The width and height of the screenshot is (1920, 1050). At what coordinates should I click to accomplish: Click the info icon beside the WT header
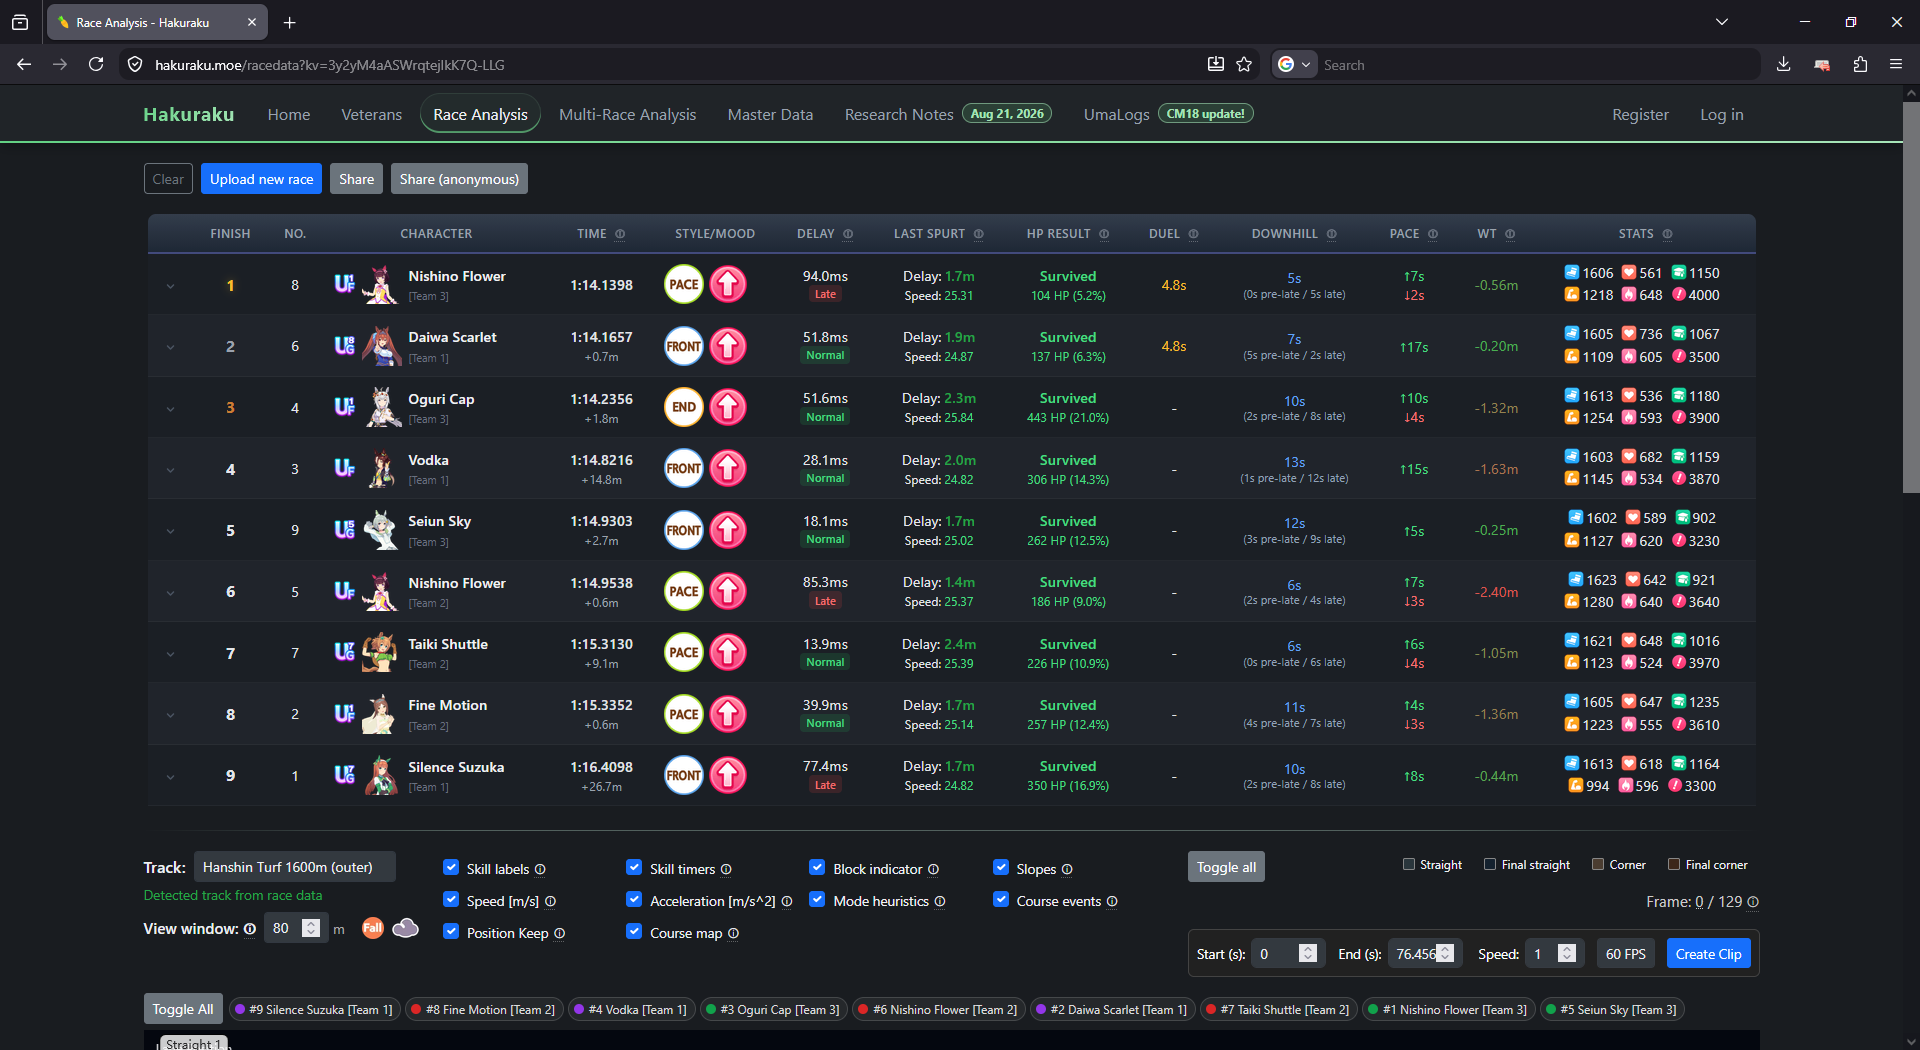pyautogui.click(x=1510, y=234)
